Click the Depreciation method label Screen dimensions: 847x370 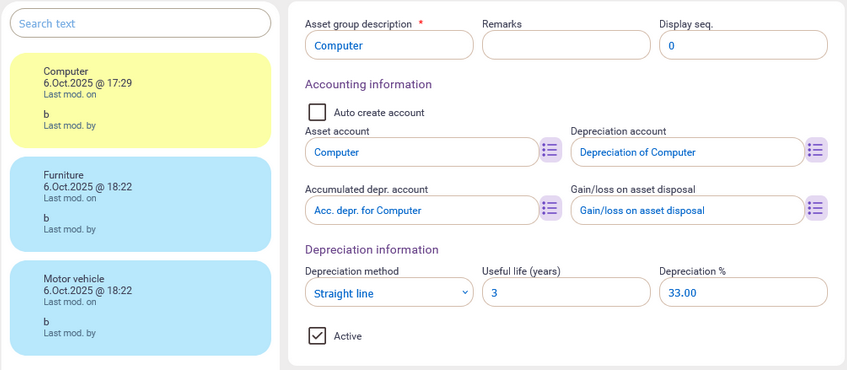[x=352, y=271]
